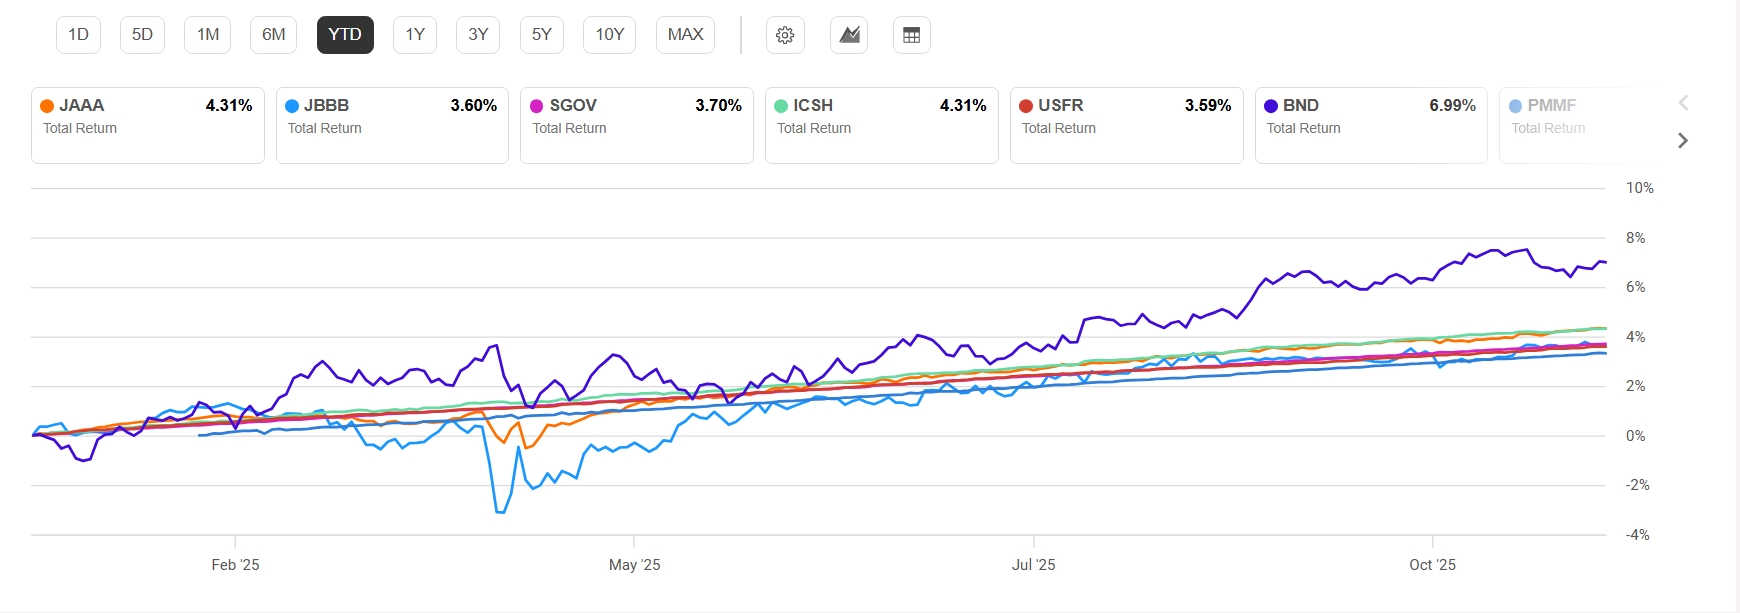Toggle the SGOV series card
This screenshot has width=1740, height=613.
tap(636, 125)
